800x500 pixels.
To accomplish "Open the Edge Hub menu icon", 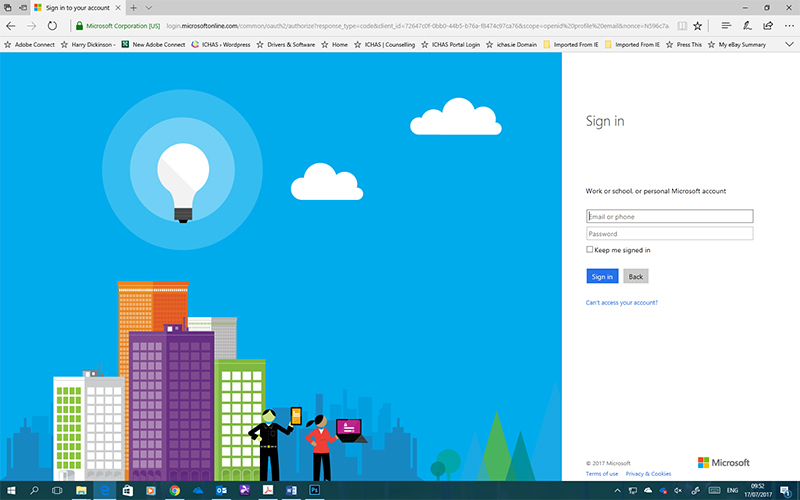I will tap(725, 25).
